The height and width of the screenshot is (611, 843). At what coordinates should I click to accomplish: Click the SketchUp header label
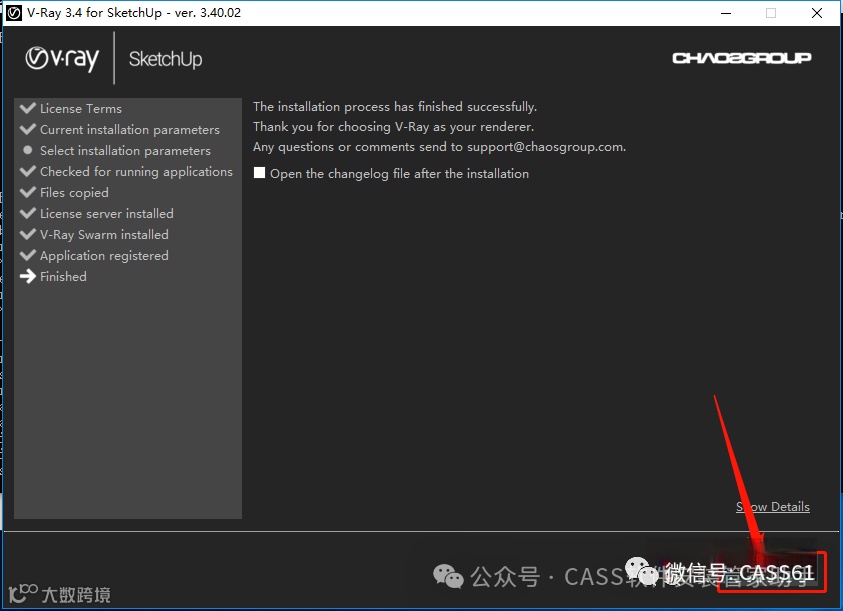pyautogui.click(x=166, y=59)
